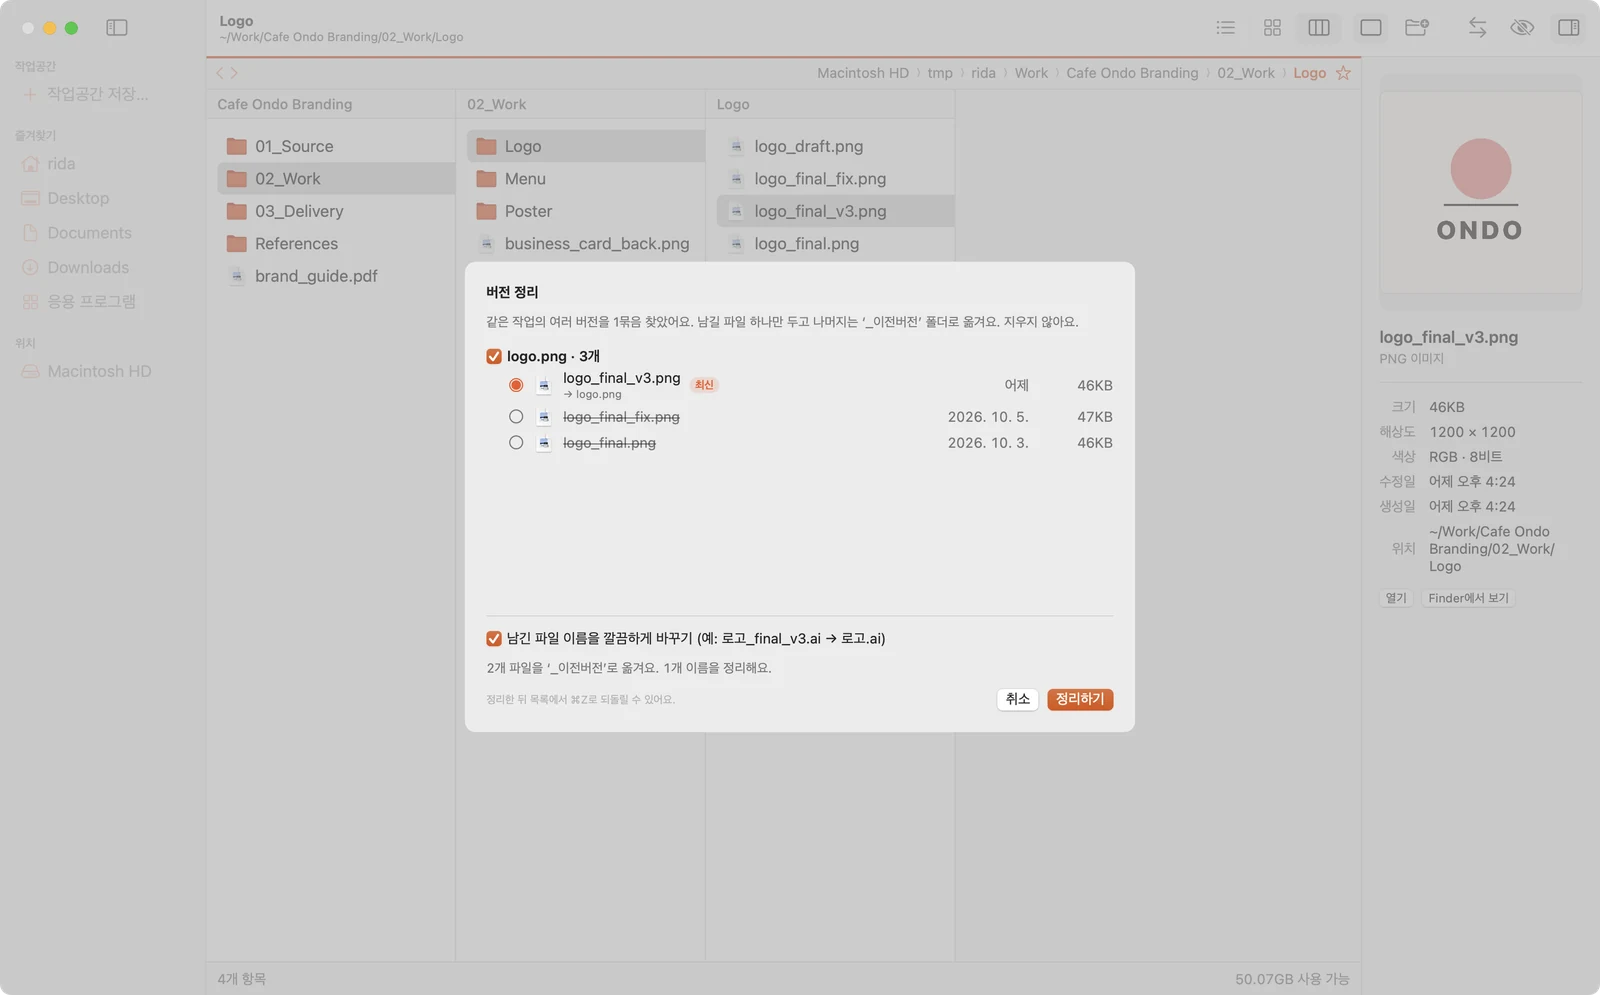The width and height of the screenshot is (1600, 995).
Task: Select logo_draft.png file
Action: coord(836,146)
